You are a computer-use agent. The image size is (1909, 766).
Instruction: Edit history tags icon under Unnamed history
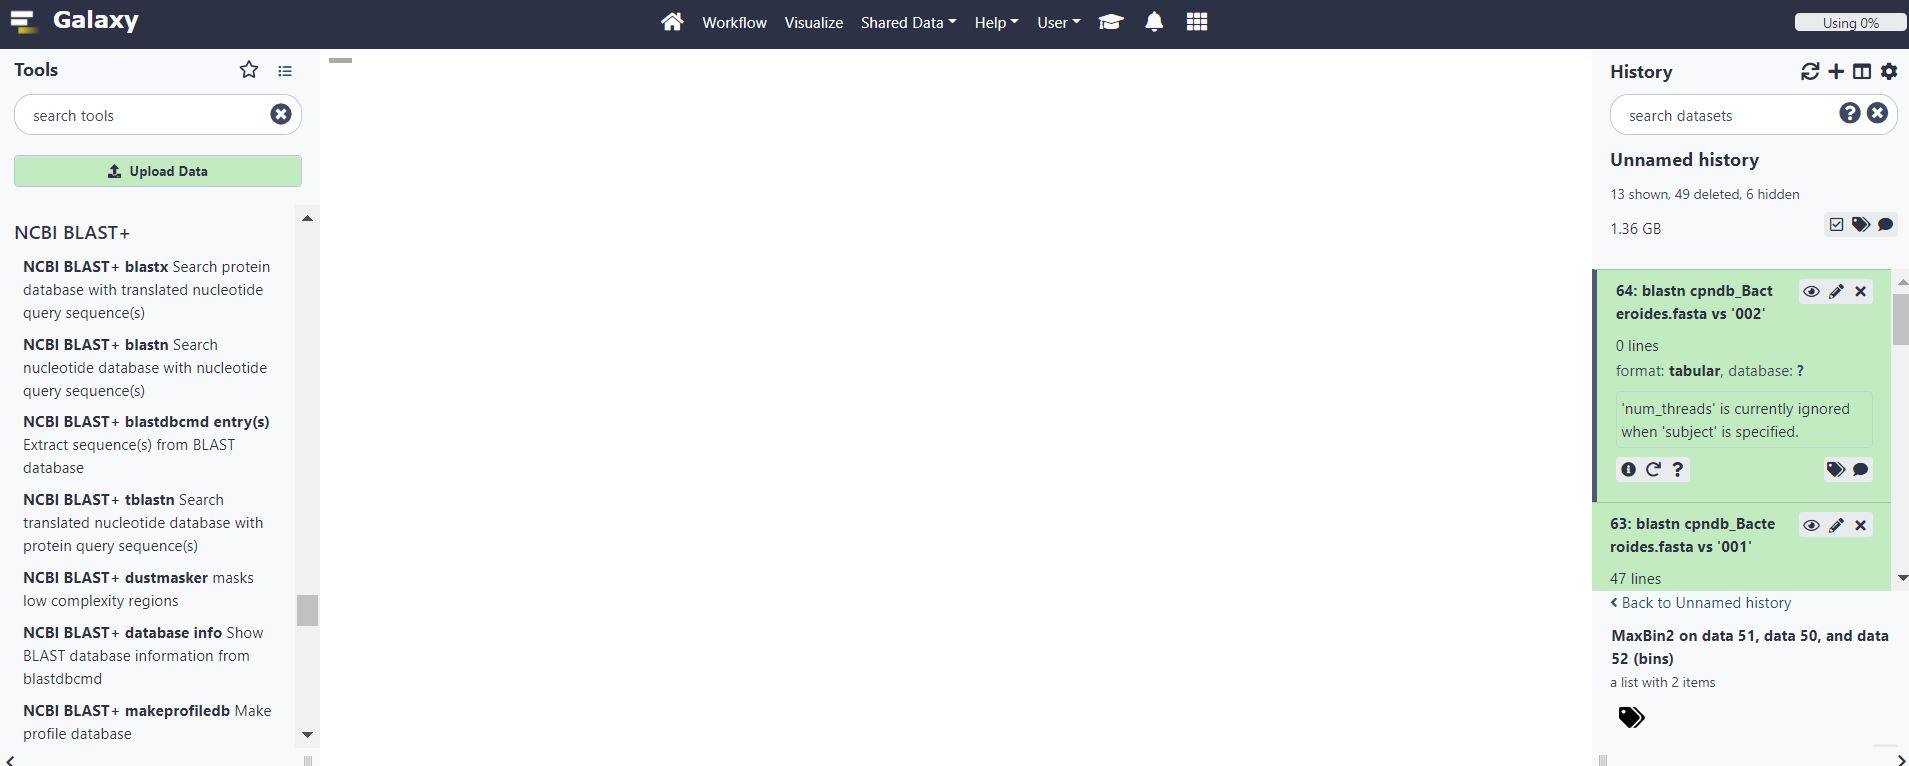(1861, 225)
